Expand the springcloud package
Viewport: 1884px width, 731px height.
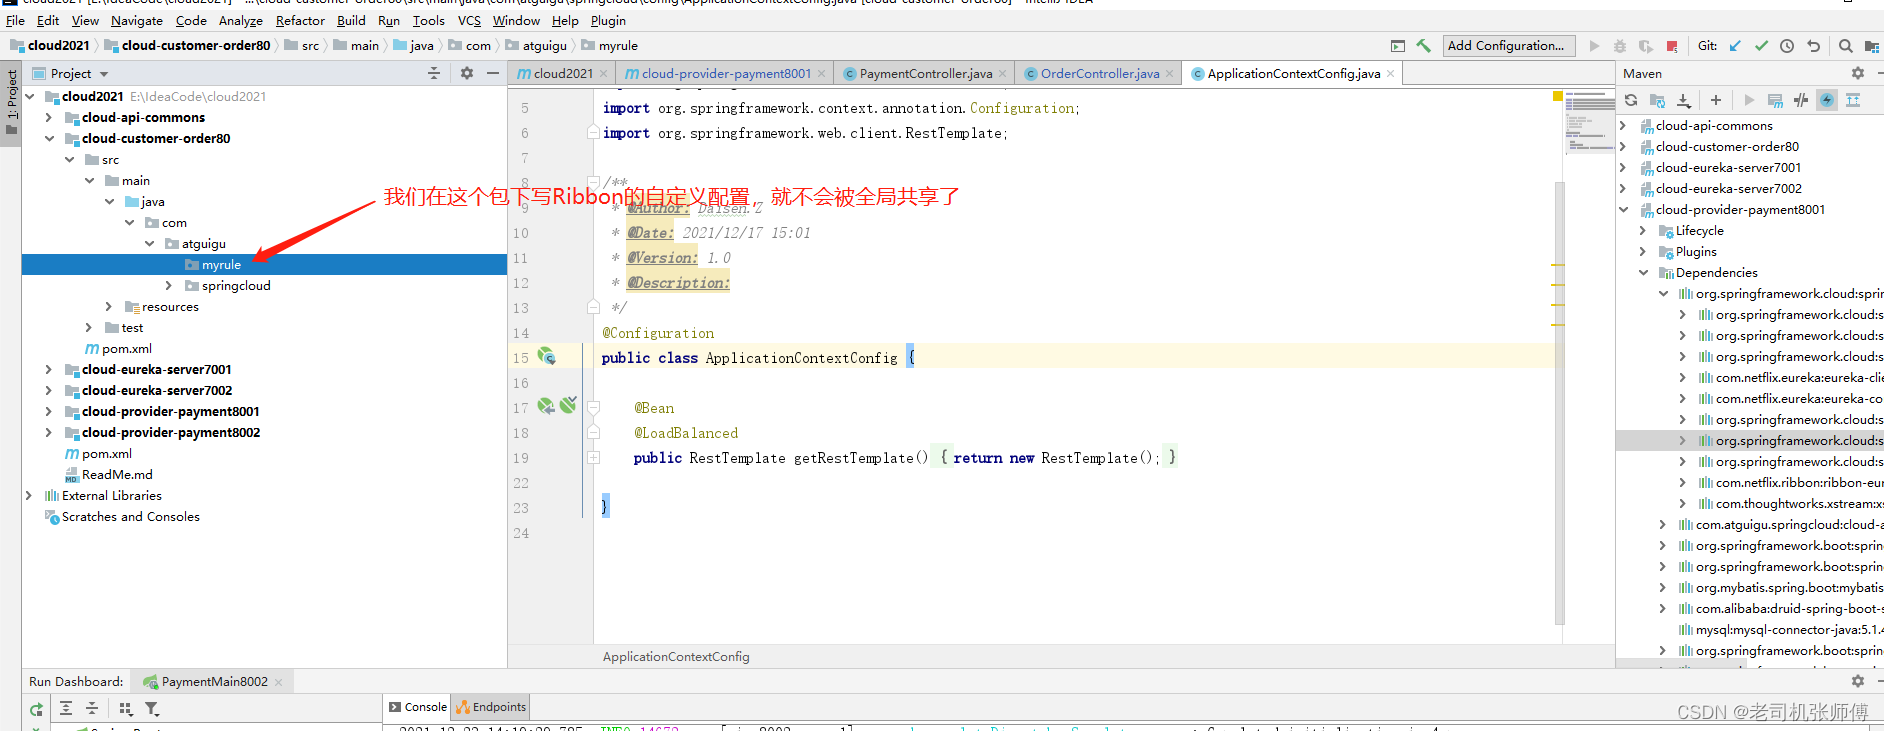click(169, 286)
